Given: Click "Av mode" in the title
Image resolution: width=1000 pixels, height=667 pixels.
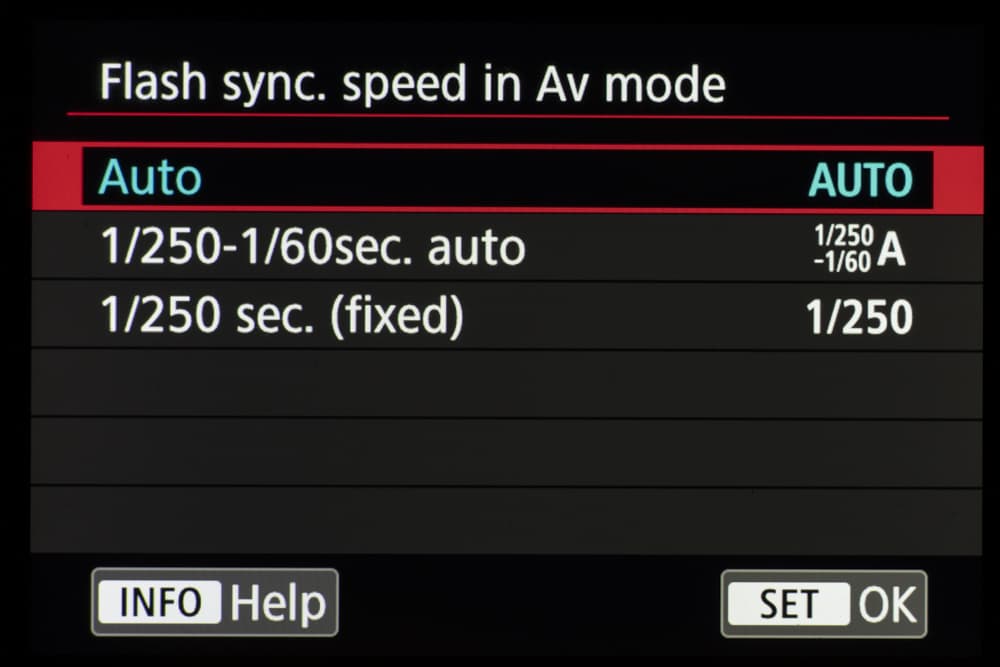Looking at the screenshot, I should (630, 84).
